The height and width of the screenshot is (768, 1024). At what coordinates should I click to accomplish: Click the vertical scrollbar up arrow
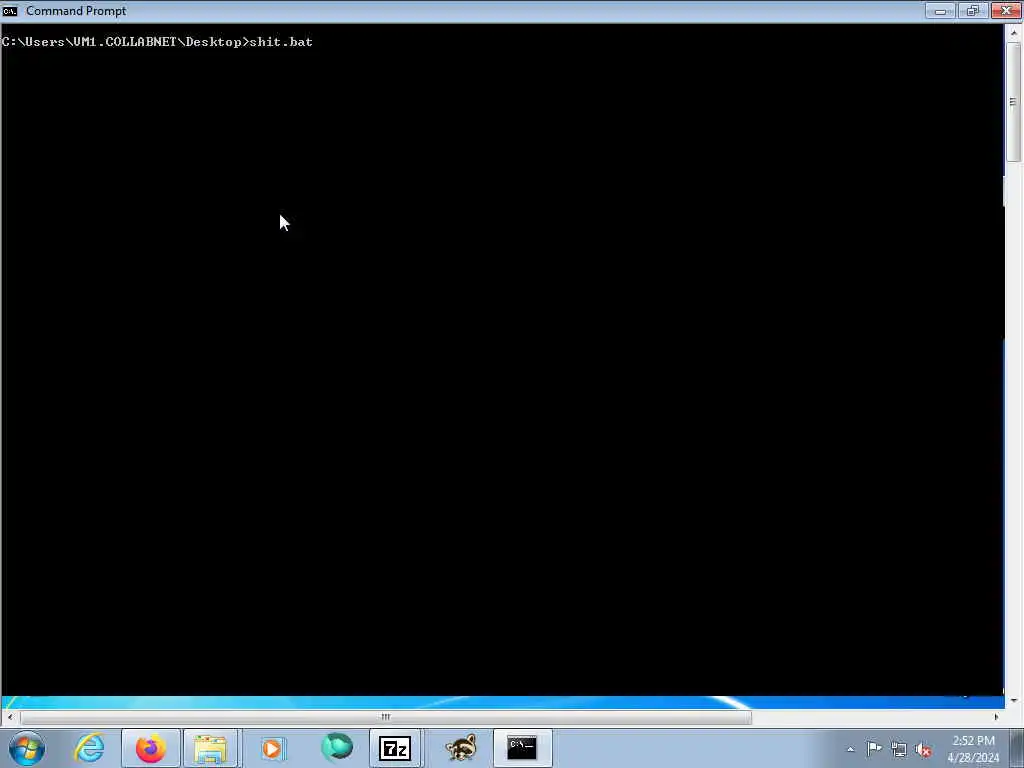tap(1014, 32)
